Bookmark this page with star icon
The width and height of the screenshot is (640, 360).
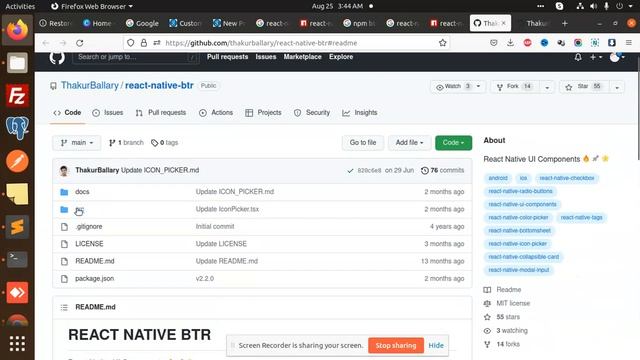click(442, 43)
